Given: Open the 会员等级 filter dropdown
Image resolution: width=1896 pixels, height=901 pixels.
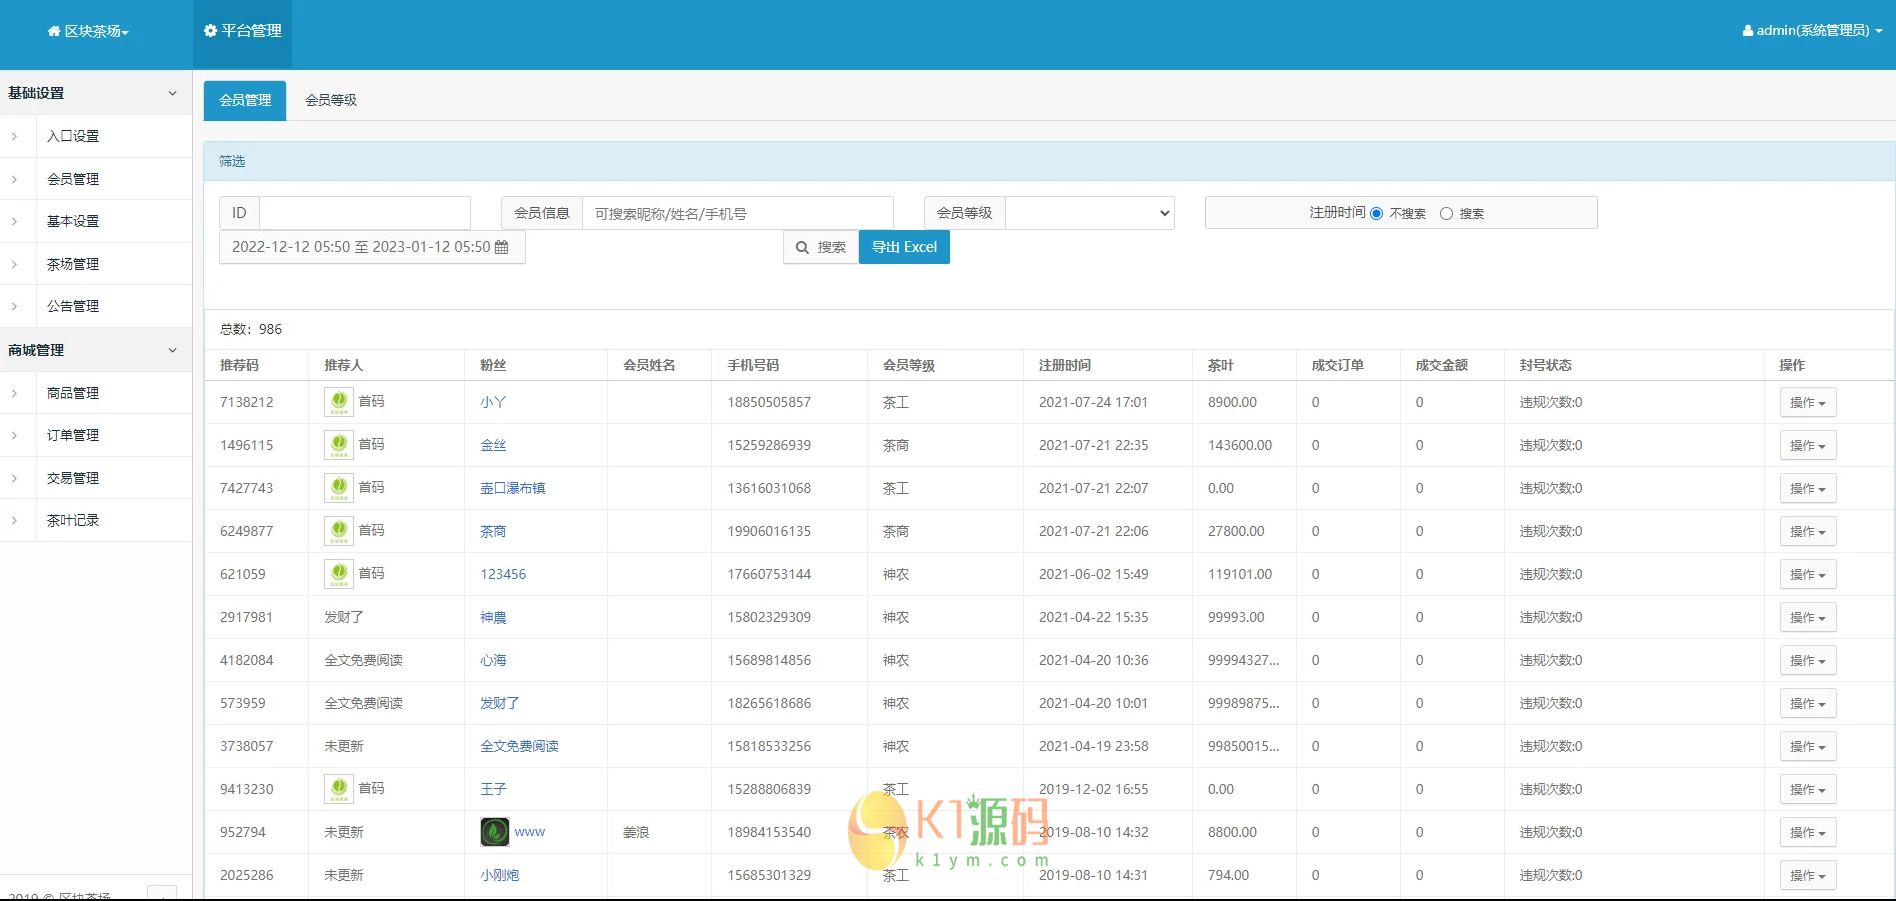Looking at the screenshot, I should 1089,213.
